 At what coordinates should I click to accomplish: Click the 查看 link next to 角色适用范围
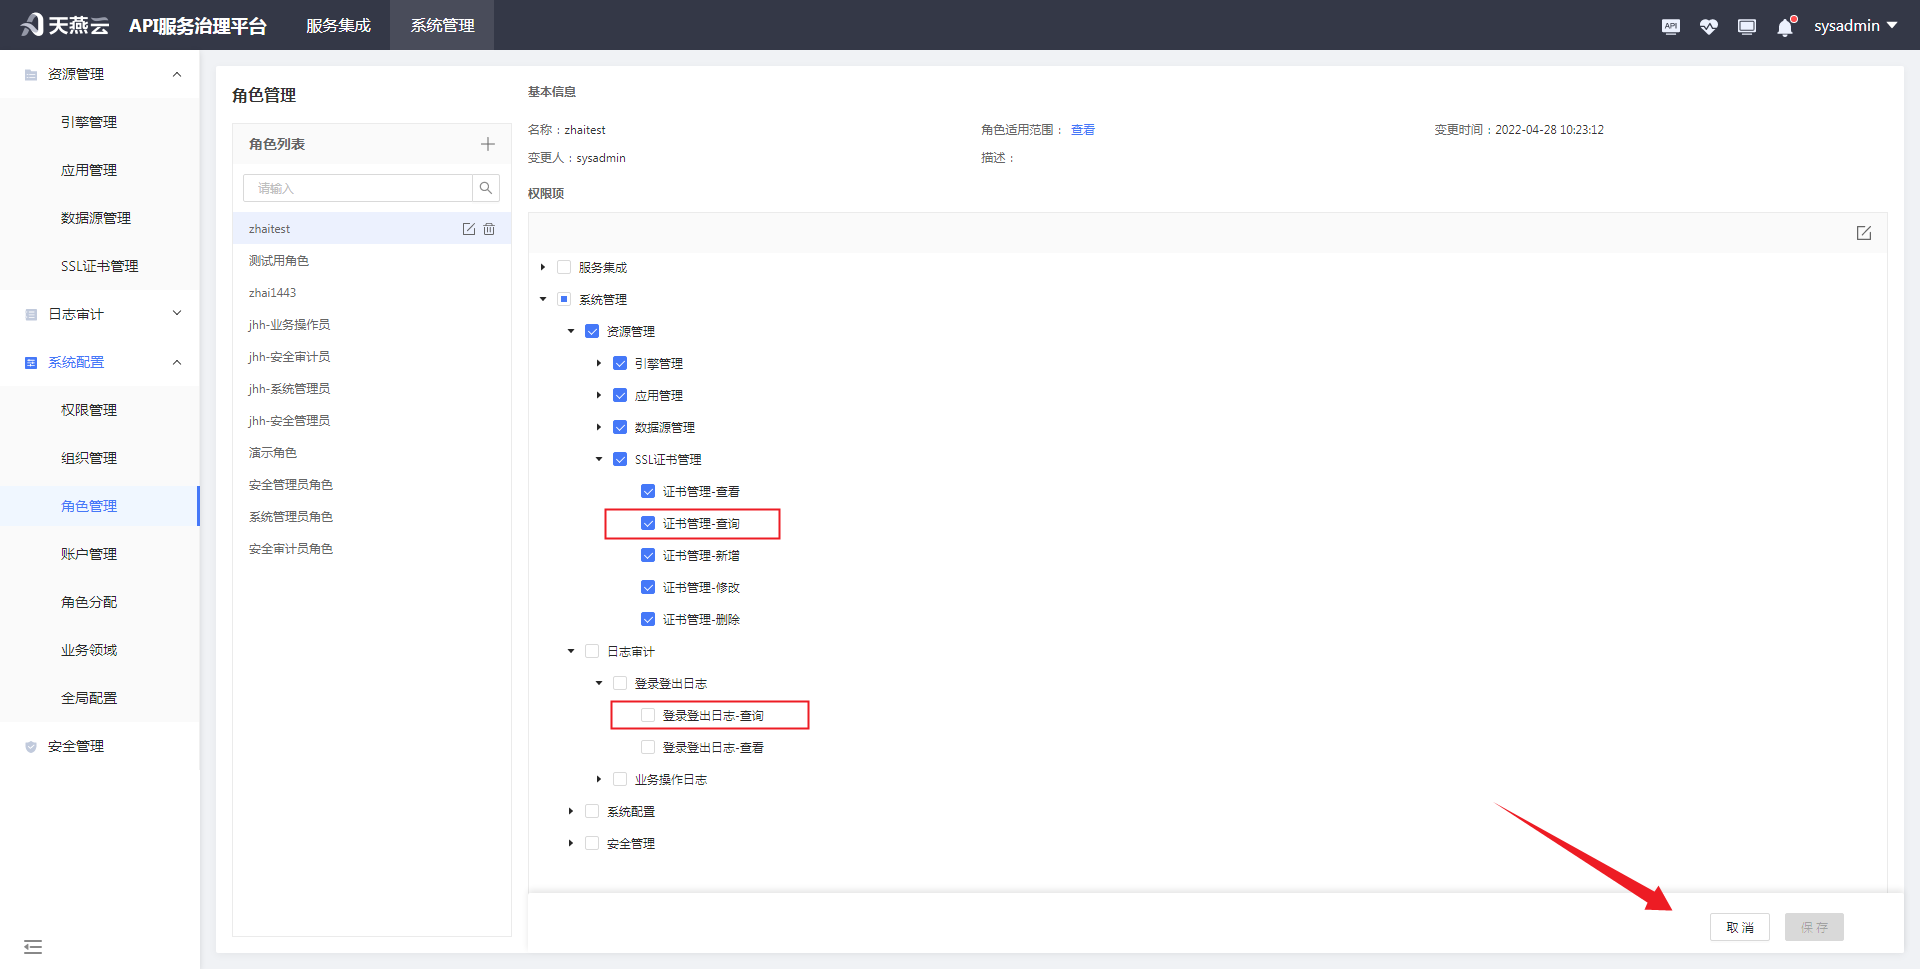pos(1083,129)
